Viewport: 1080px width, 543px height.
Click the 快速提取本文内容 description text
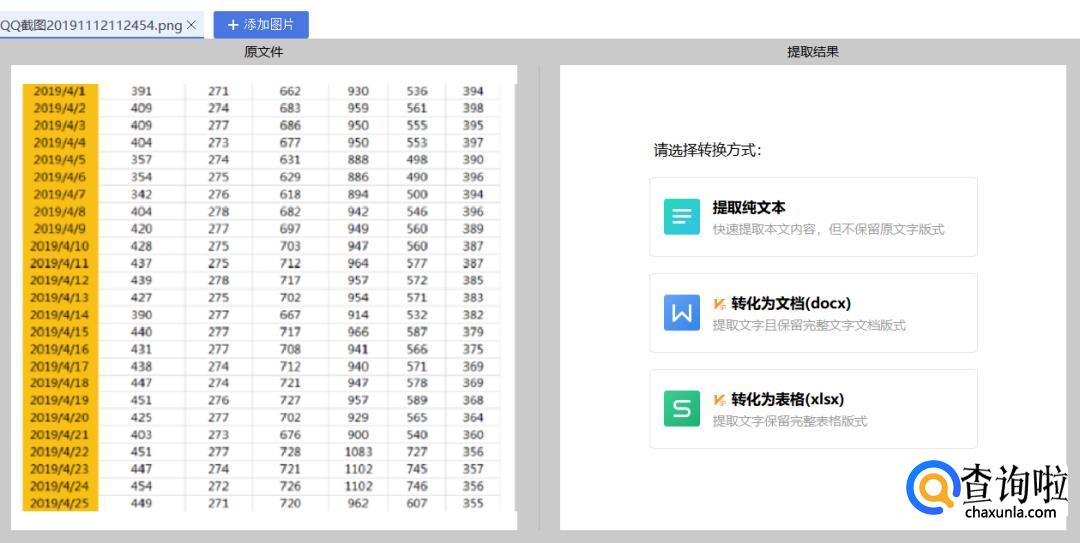pos(829,229)
